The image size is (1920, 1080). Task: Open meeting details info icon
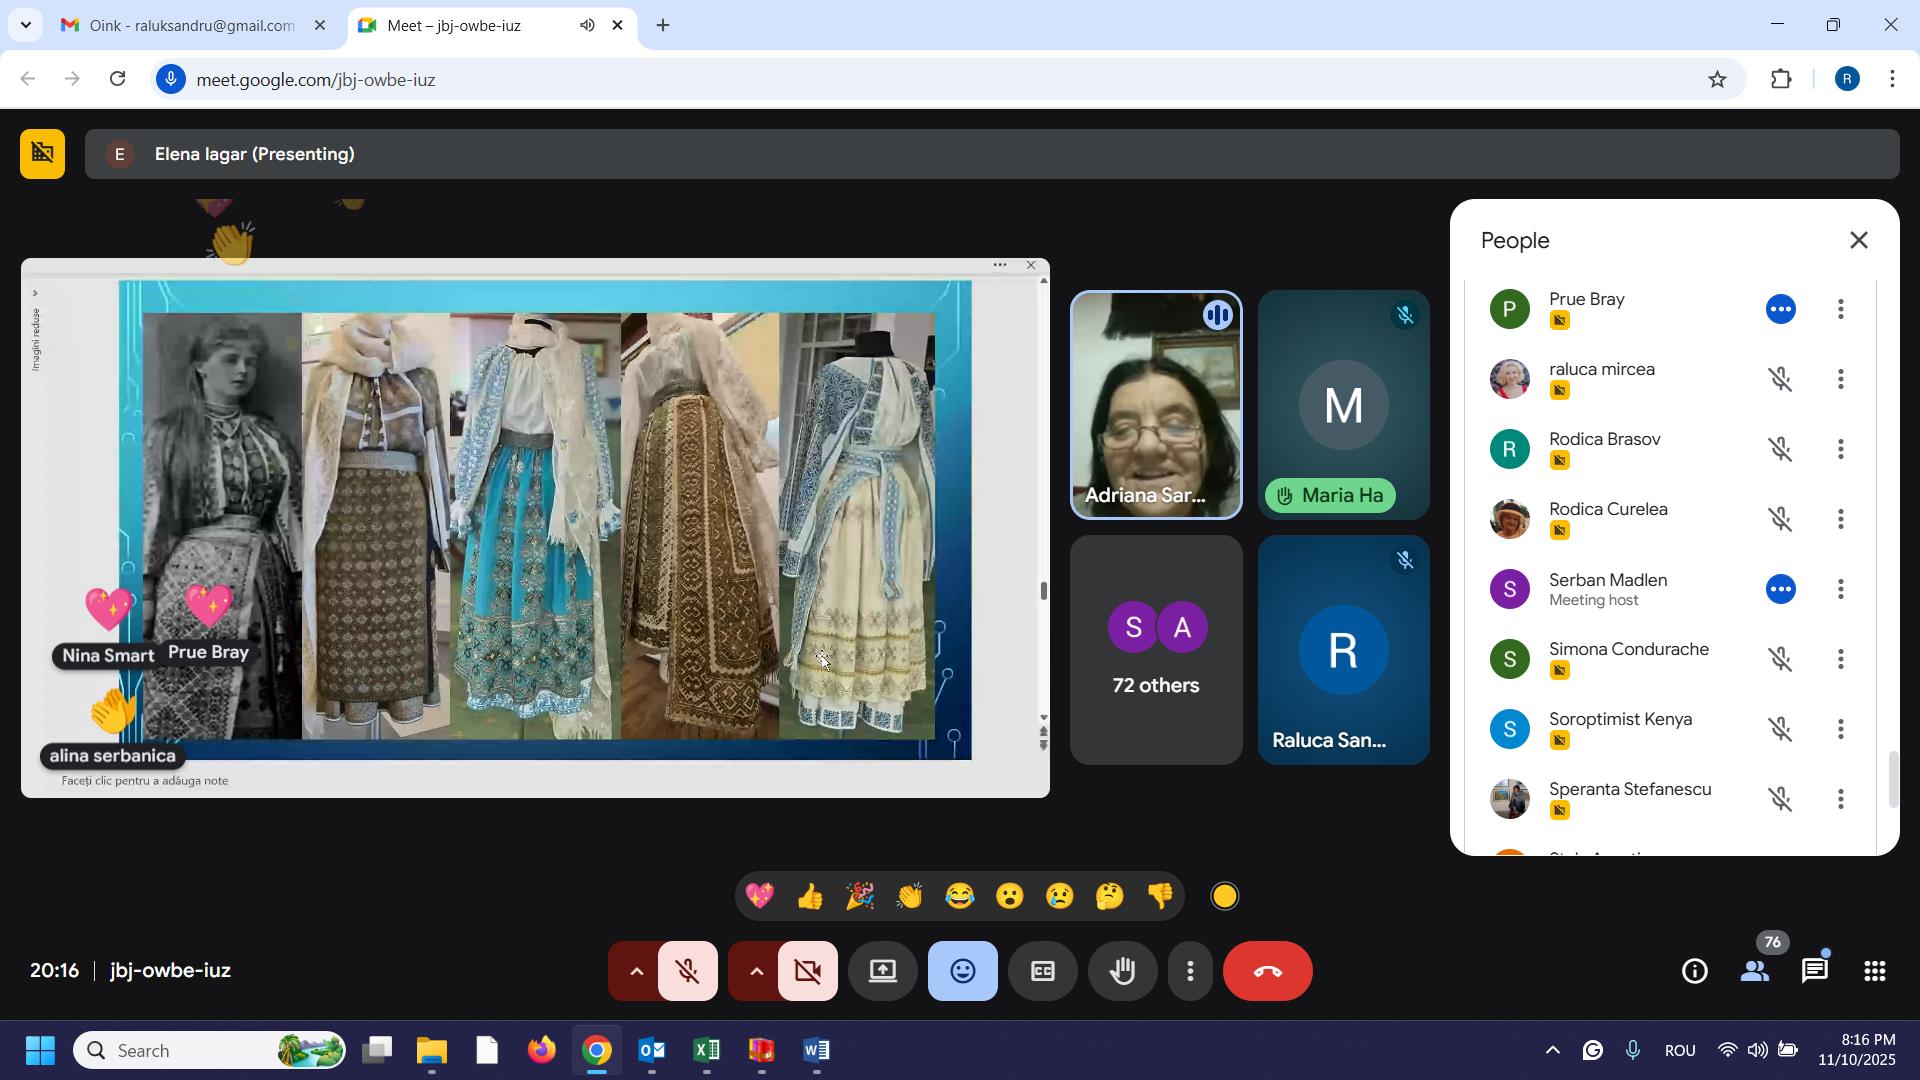coord(1694,971)
